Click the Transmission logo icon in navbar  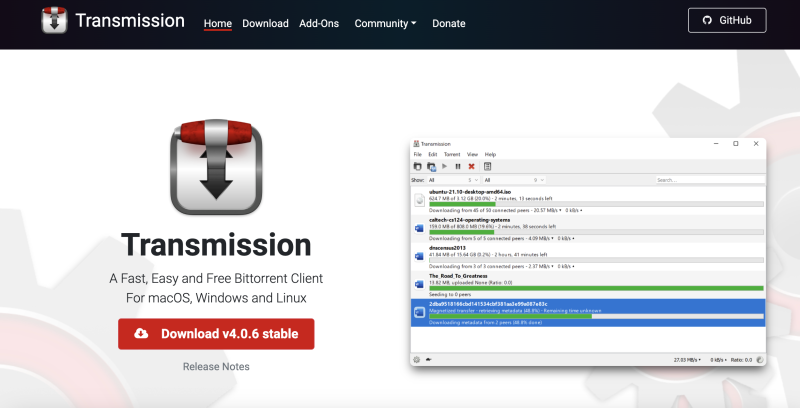pyautogui.click(x=54, y=21)
